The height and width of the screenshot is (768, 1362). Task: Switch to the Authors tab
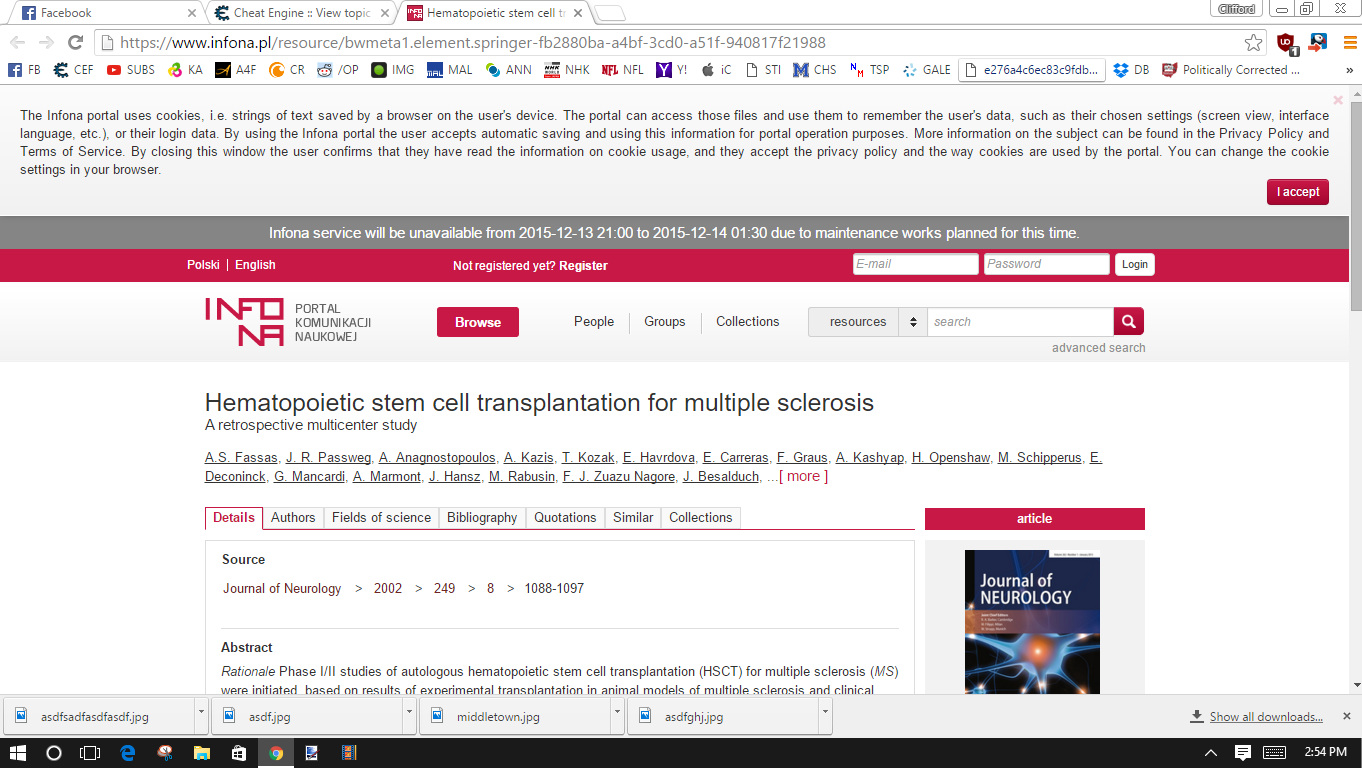pyautogui.click(x=293, y=517)
